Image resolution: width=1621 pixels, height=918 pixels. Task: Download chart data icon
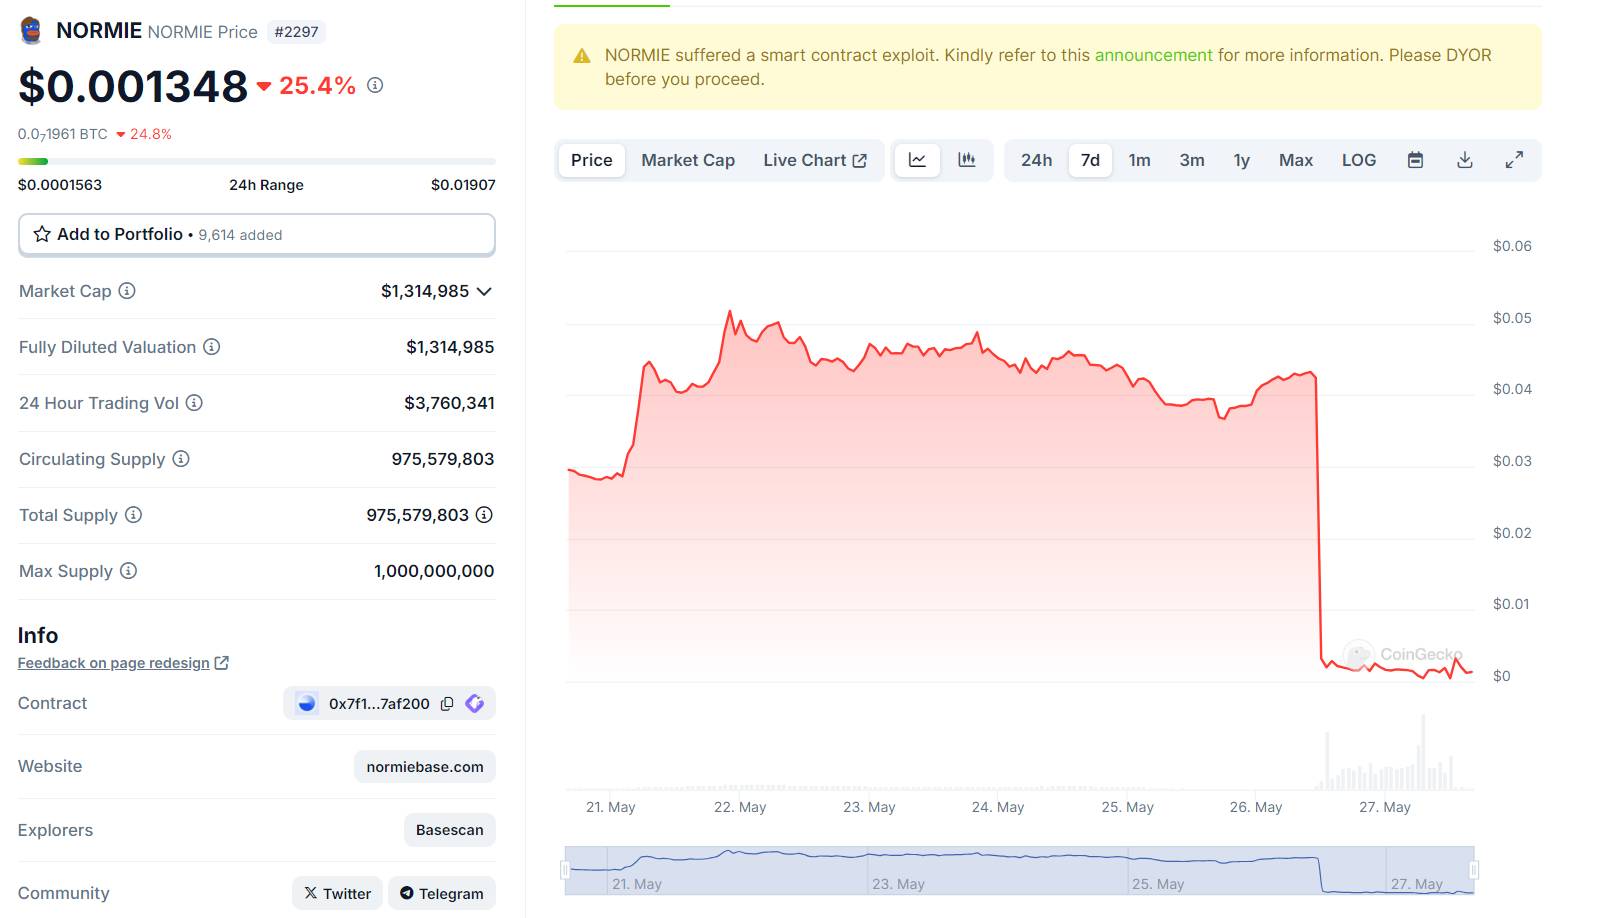tap(1465, 160)
